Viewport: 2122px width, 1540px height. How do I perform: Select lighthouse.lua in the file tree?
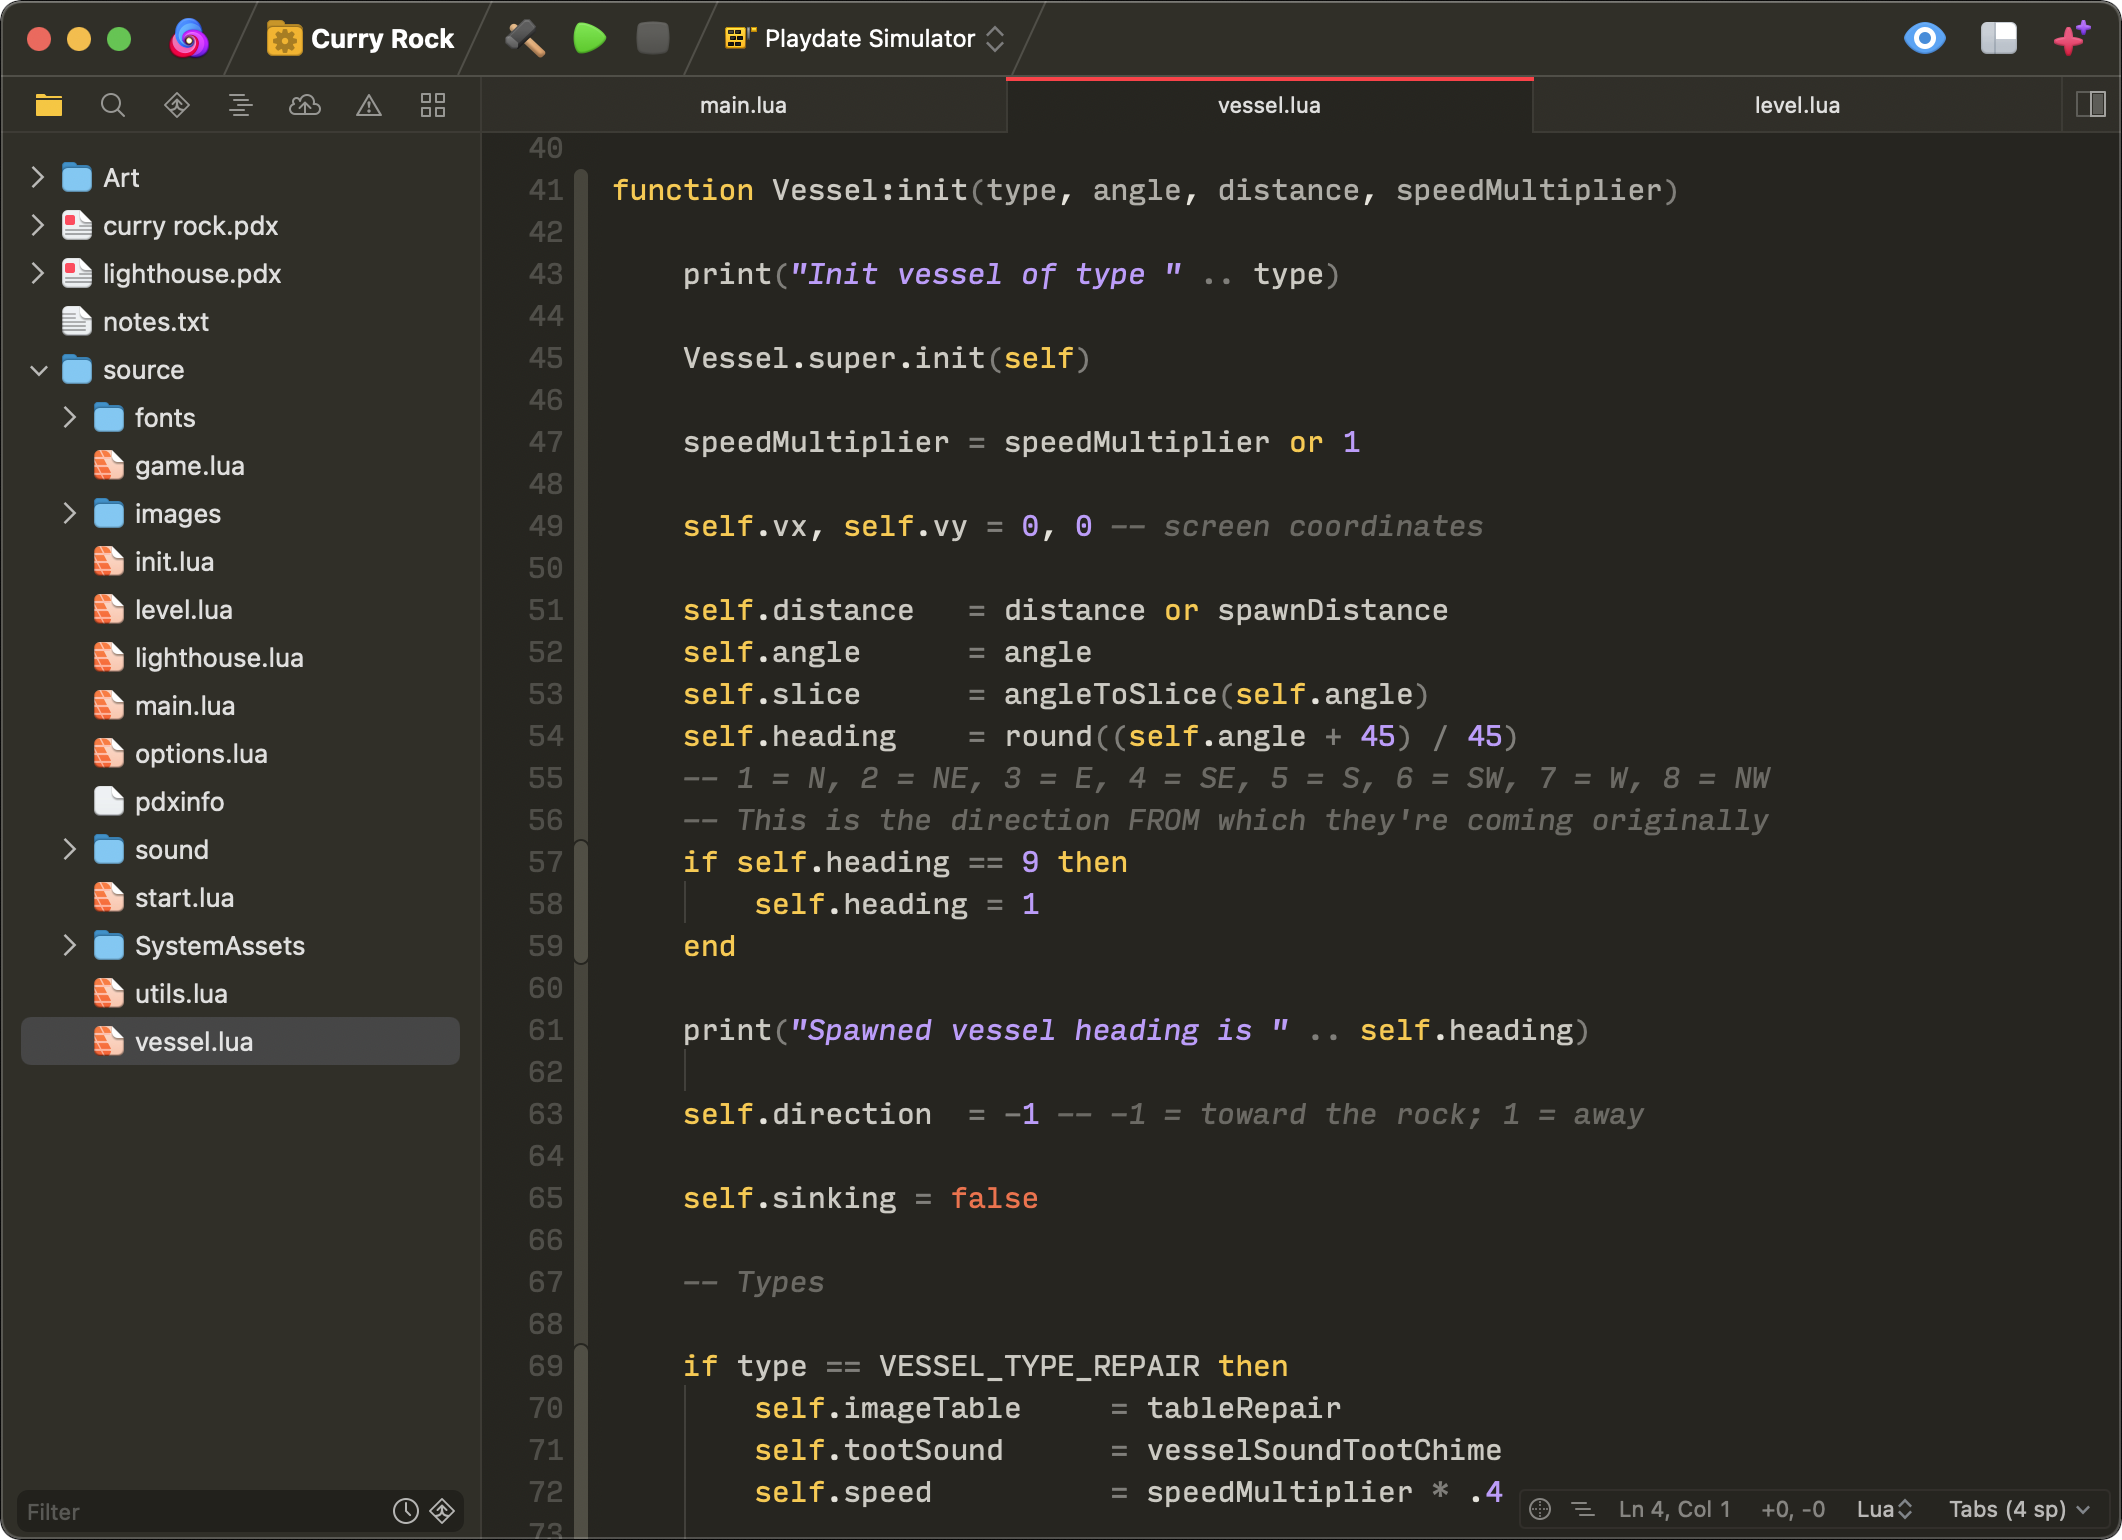218,658
